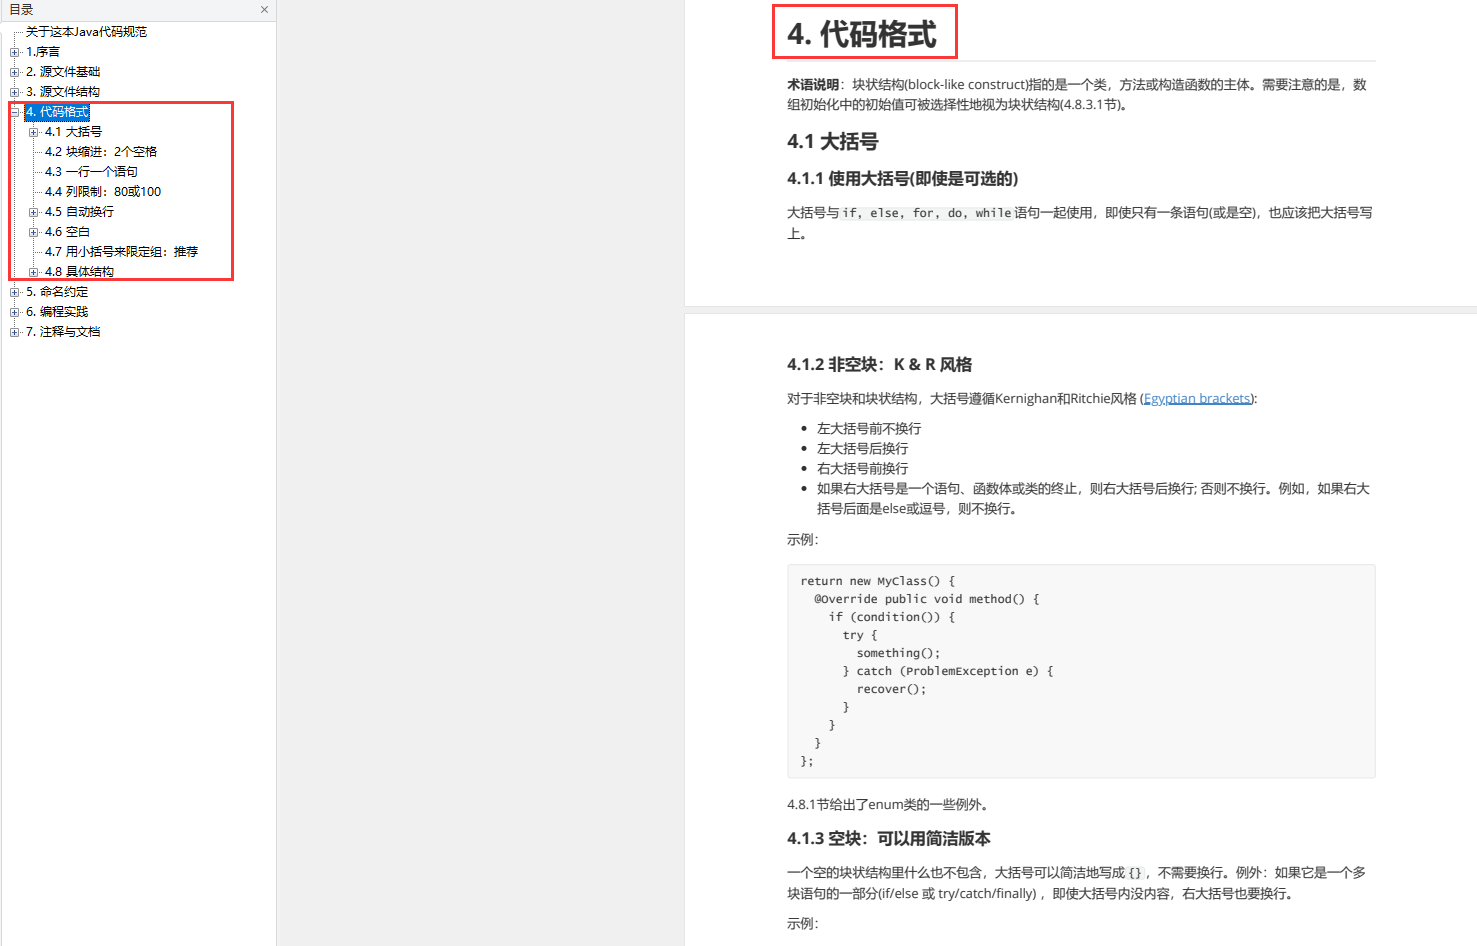Open 关于这本Java代码规范 in the outline

pos(86,32)
